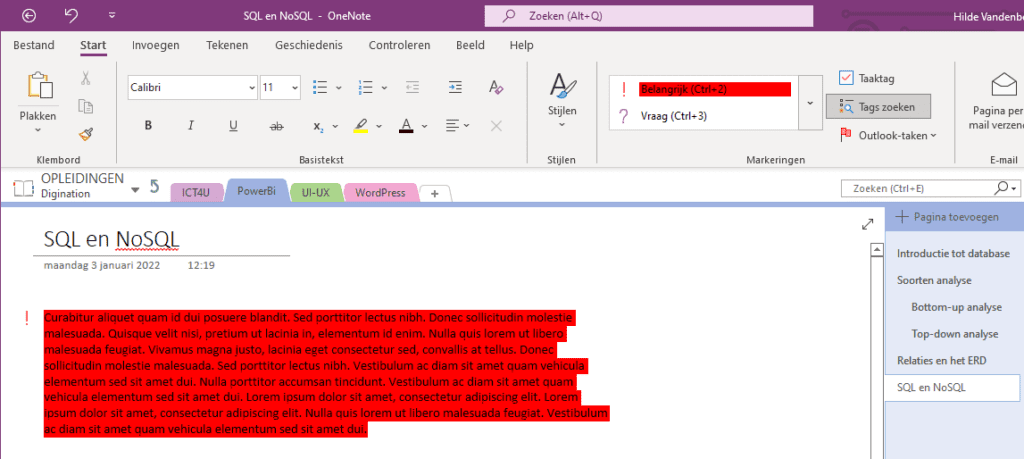1024x459 pixels.
Task: Click the Format Painter brush icon
Action: point(86,133)
